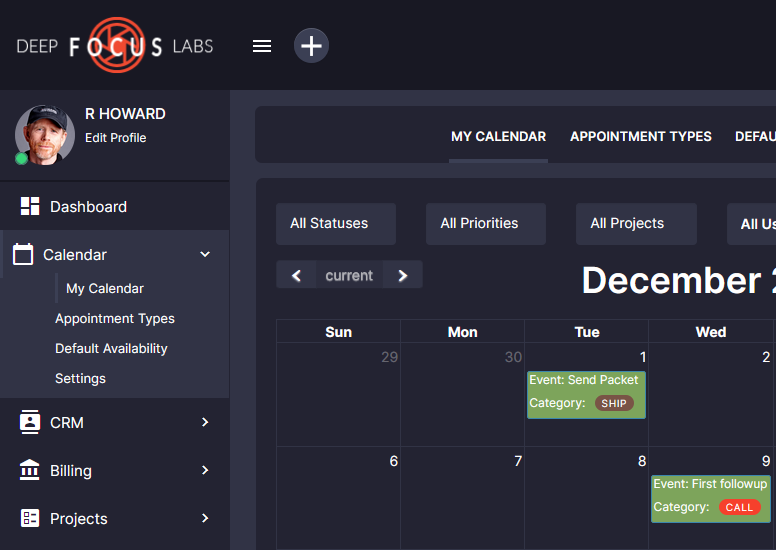Image resolution: width=776 pixels, height=550 pixels.
Task: Collapse the Calendar section chevron
Action: click(x=205, y=254)
